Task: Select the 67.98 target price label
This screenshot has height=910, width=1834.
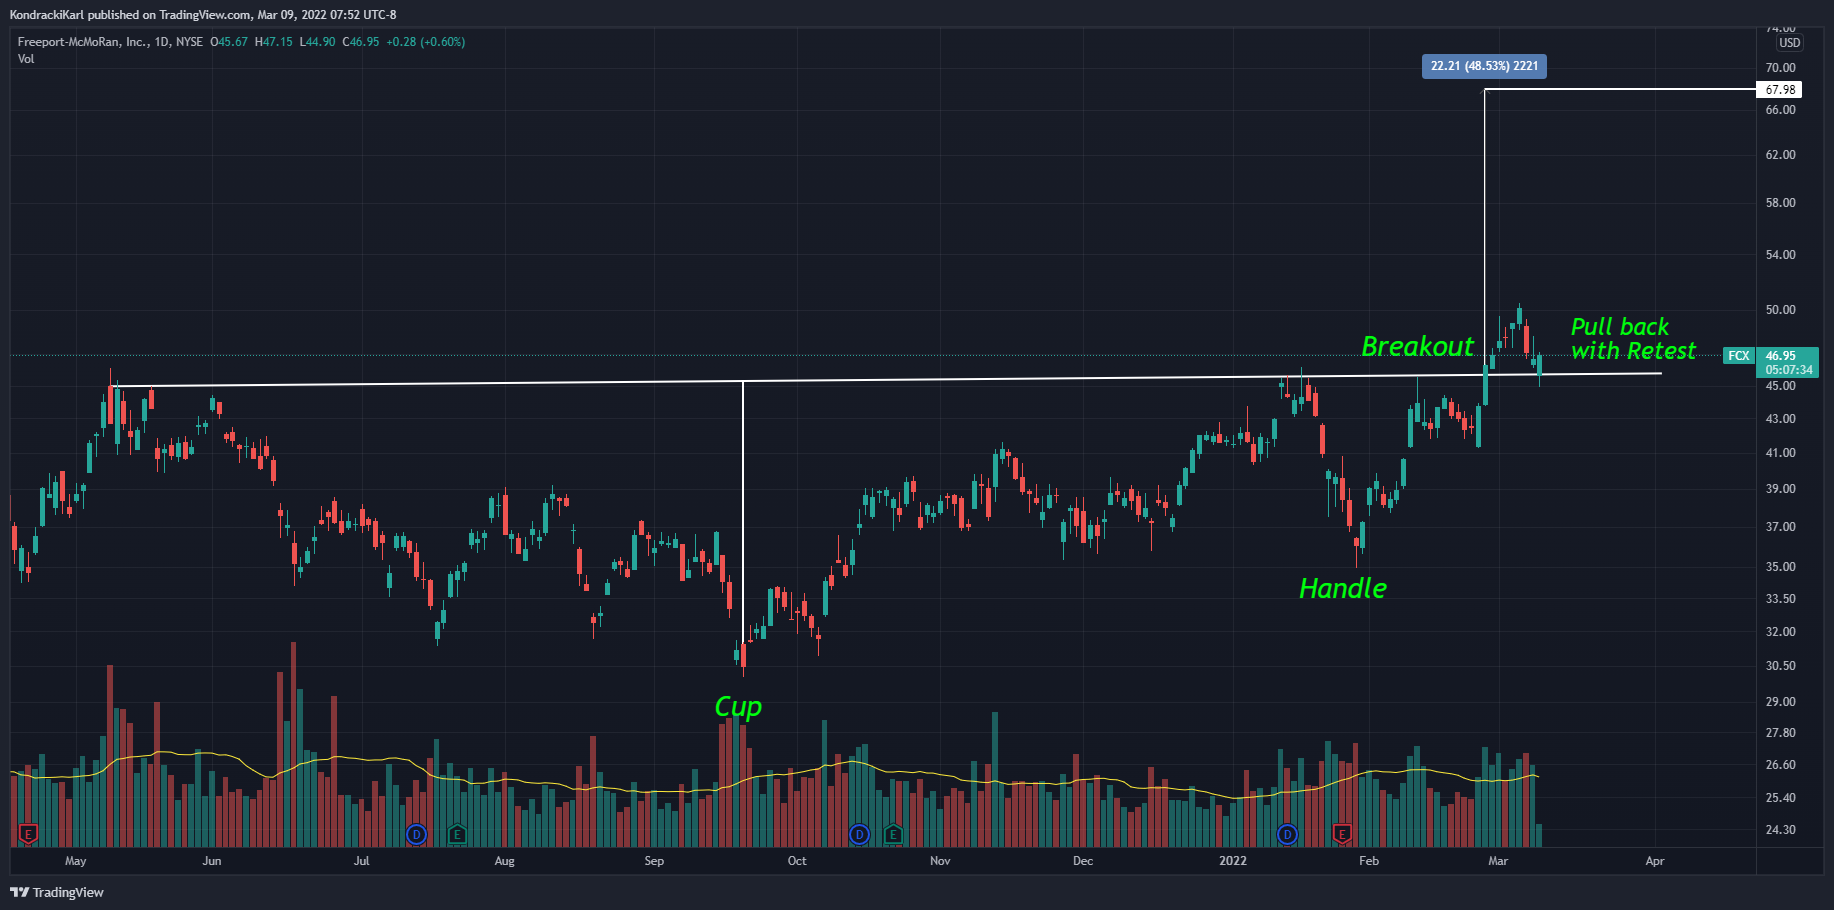Action: tap(1780, 90)
